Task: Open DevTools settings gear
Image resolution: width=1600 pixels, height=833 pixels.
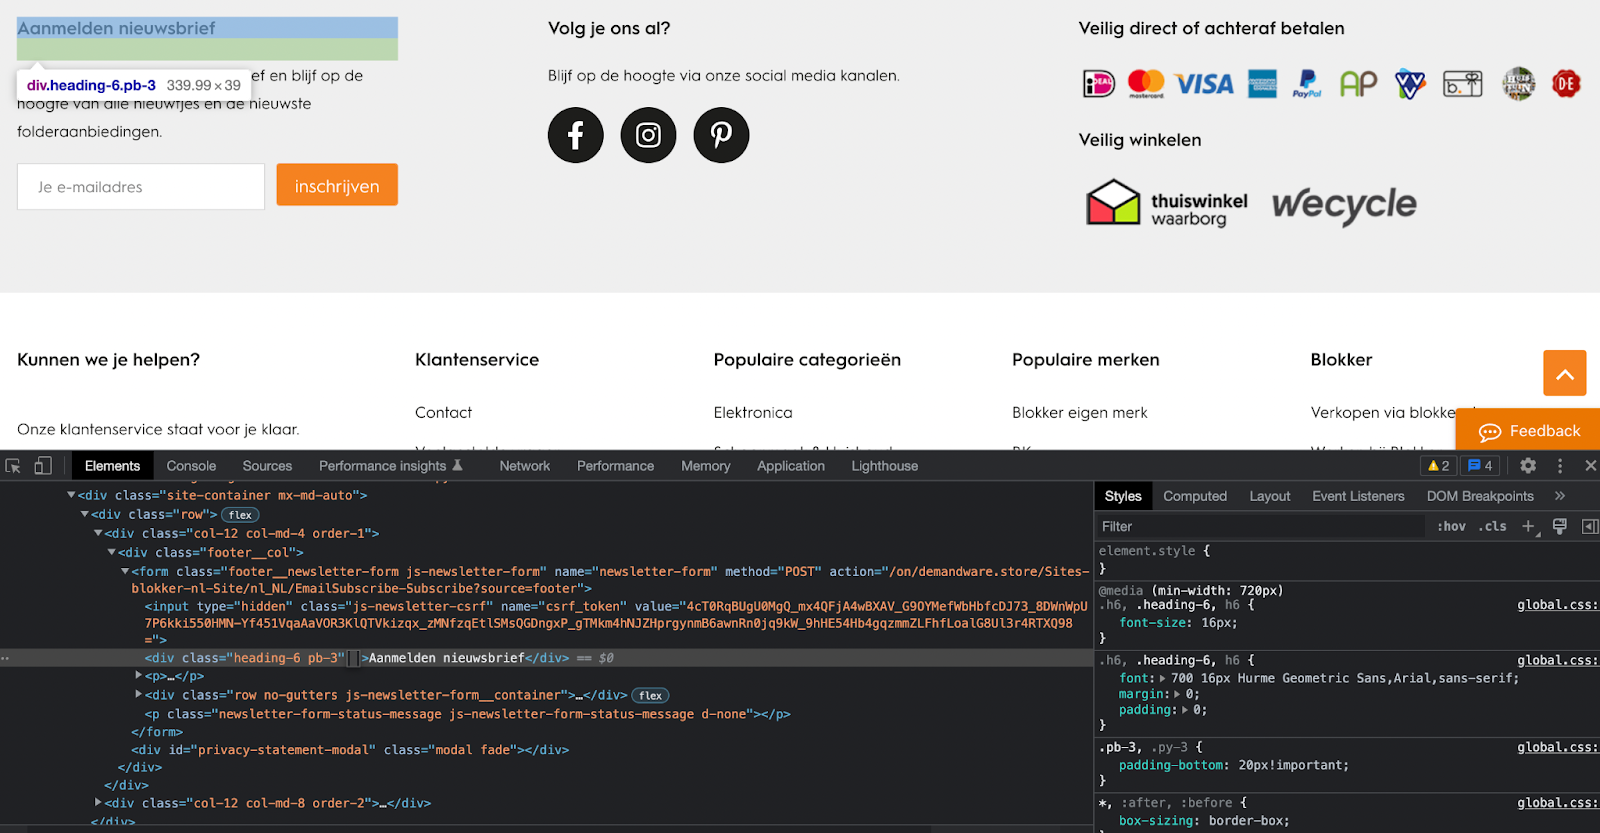Action: [1527, 466]
